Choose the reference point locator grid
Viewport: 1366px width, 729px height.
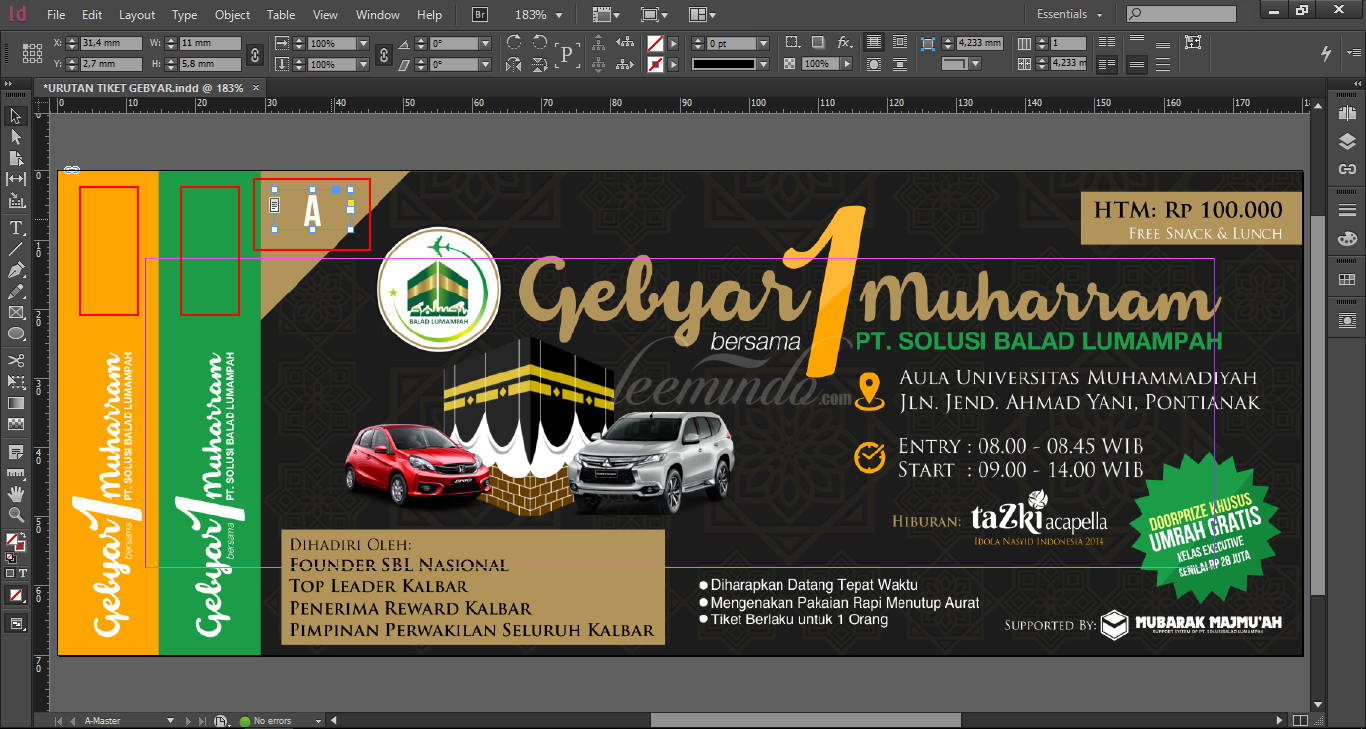[31, 54]
